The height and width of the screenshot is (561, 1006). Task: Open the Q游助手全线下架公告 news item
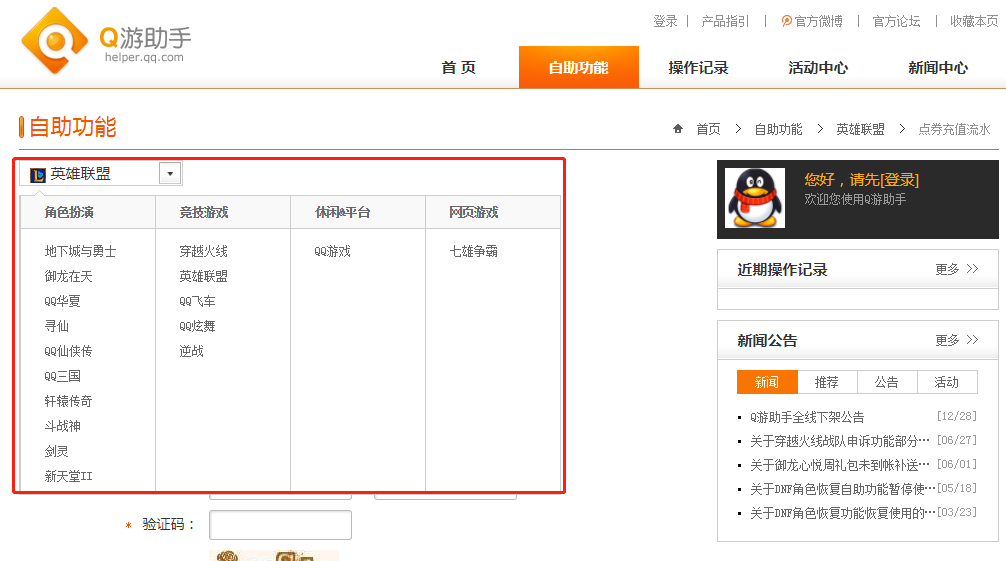pos(807,417)
